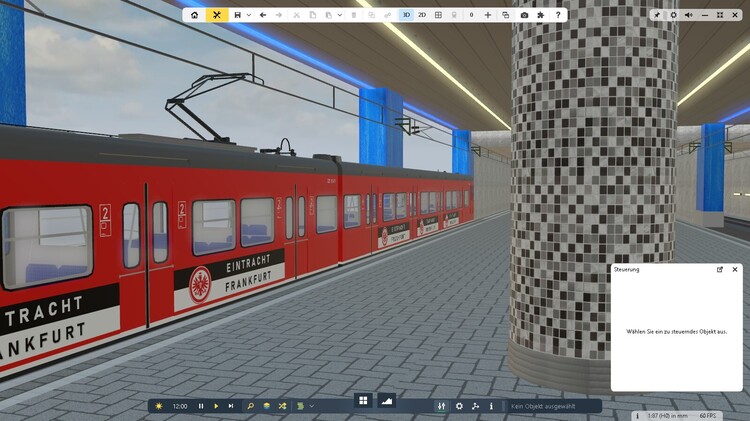This screenshot has height=421, width=750.
Task: Open the green script scroll icon
Action: tap(300, 406)
